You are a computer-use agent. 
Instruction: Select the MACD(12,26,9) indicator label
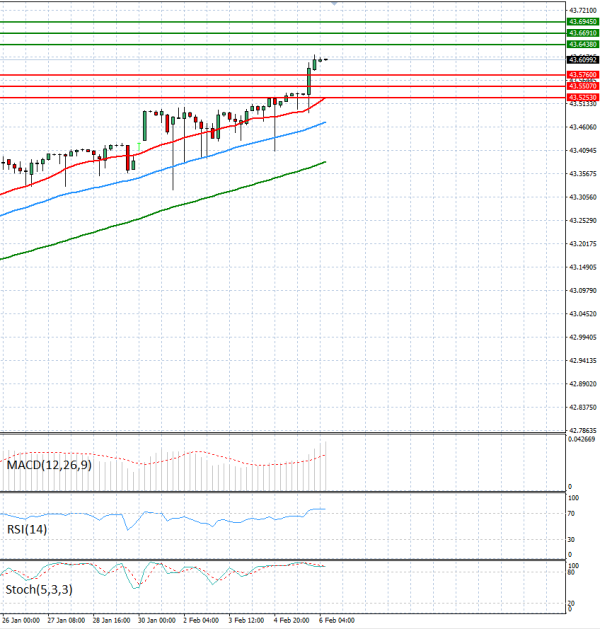(x=48, y=465)
